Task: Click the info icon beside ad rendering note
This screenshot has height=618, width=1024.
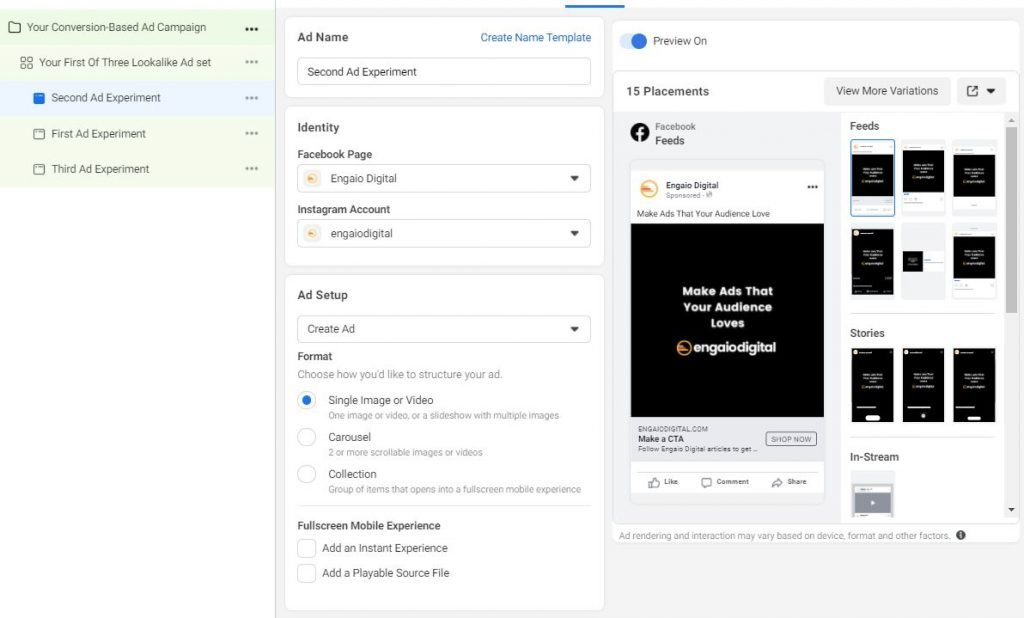Action: 961,535
